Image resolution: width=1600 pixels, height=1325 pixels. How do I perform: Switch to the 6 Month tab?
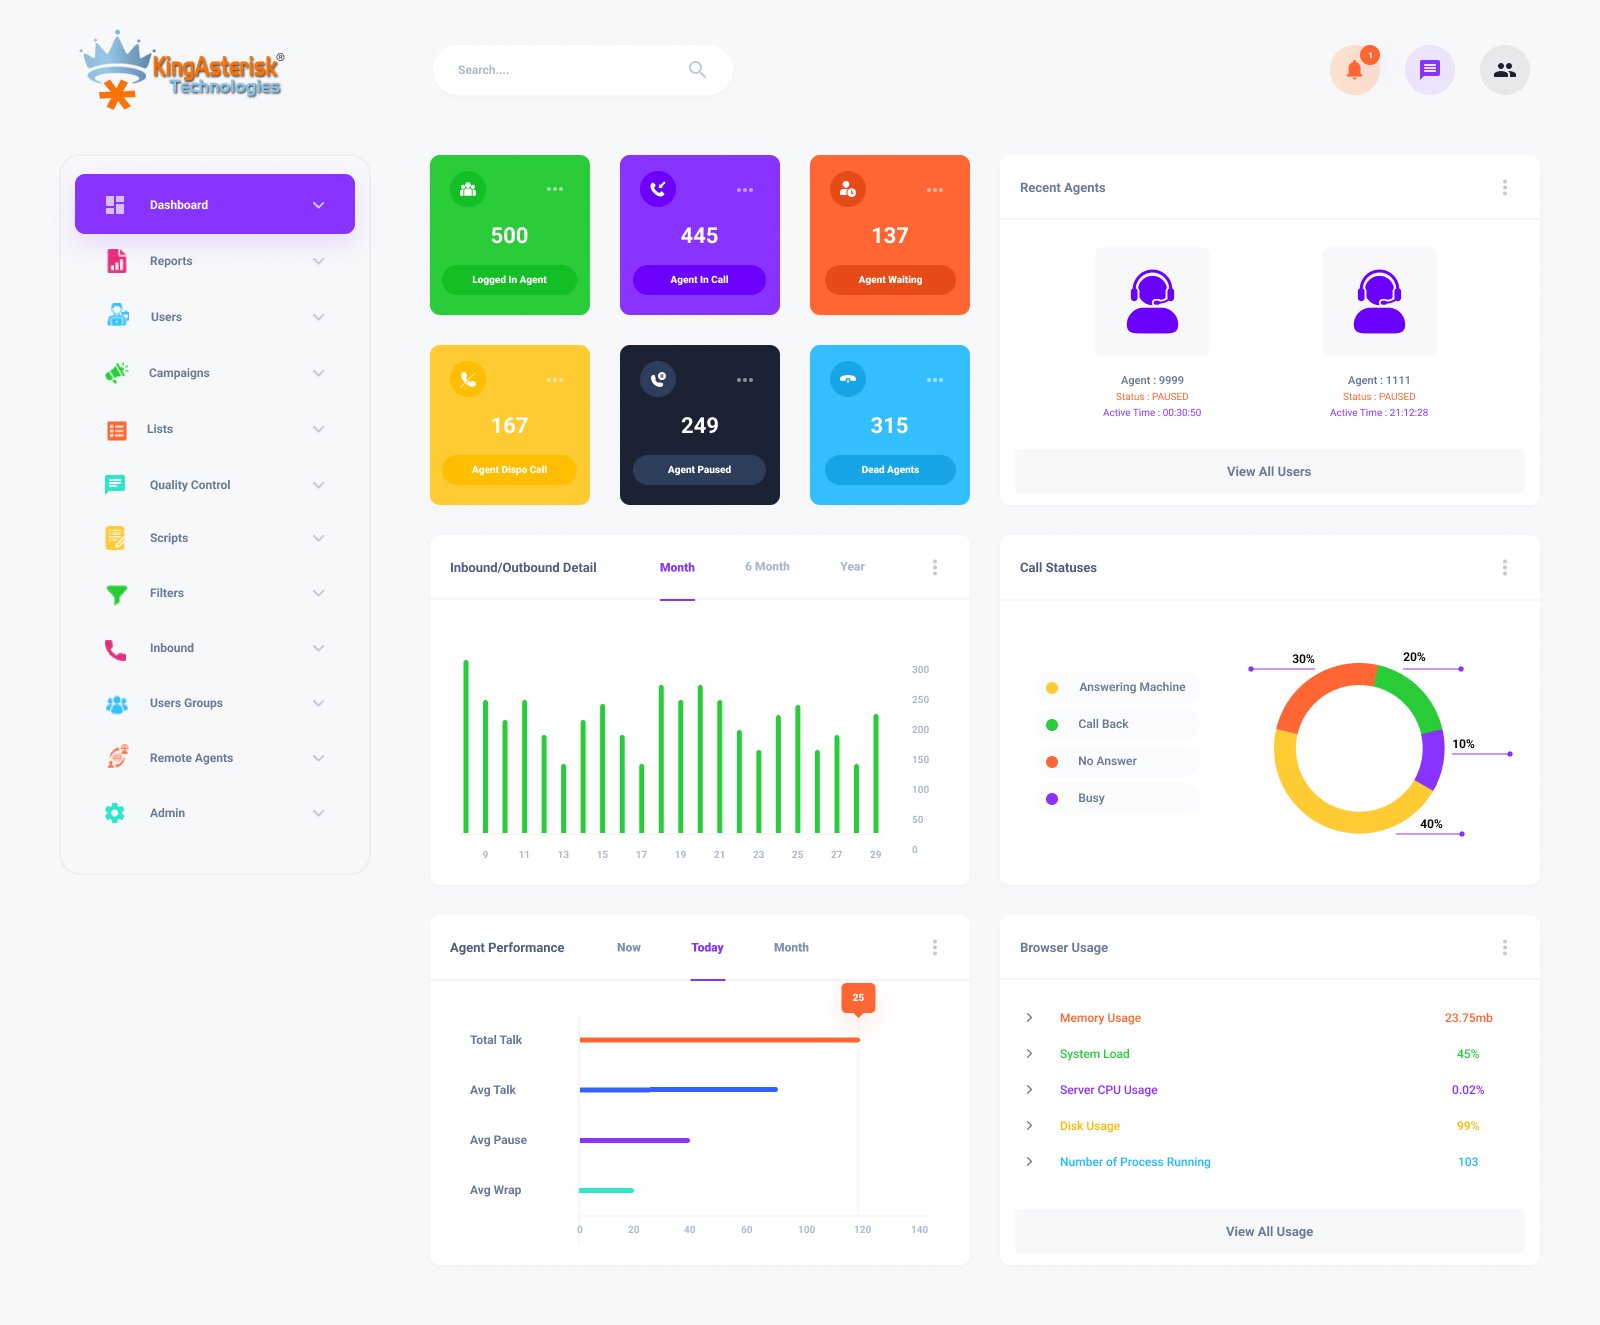coord(767,567)
